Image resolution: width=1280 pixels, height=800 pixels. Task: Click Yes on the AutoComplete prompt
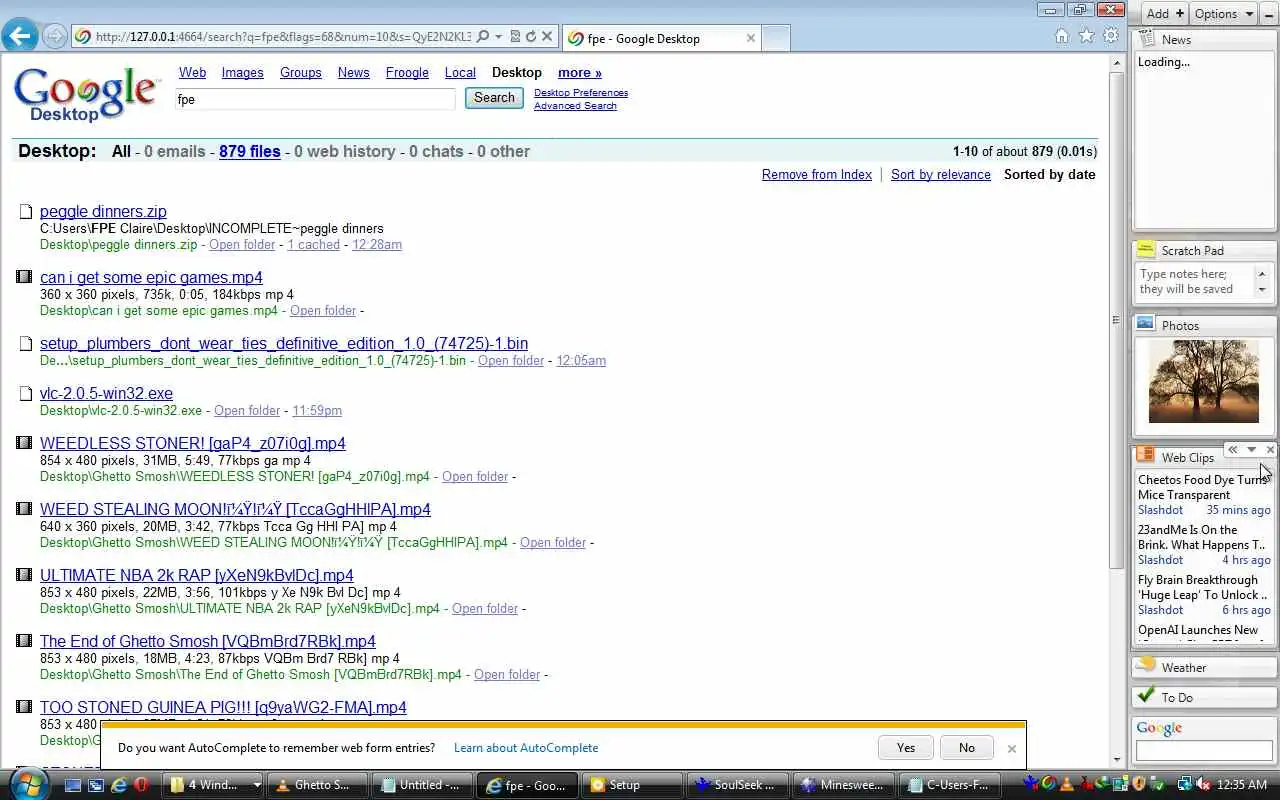pyautogui.click(x=906, y=747)
